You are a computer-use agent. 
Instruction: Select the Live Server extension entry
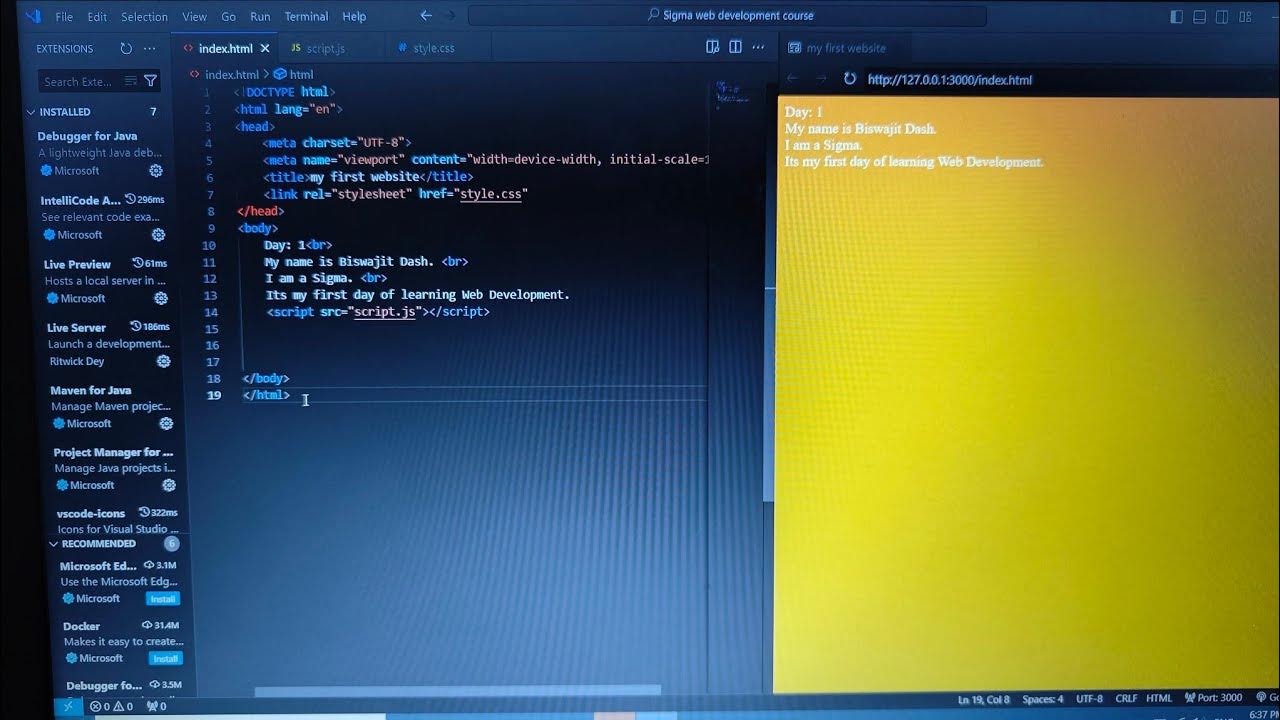(109, 344)
